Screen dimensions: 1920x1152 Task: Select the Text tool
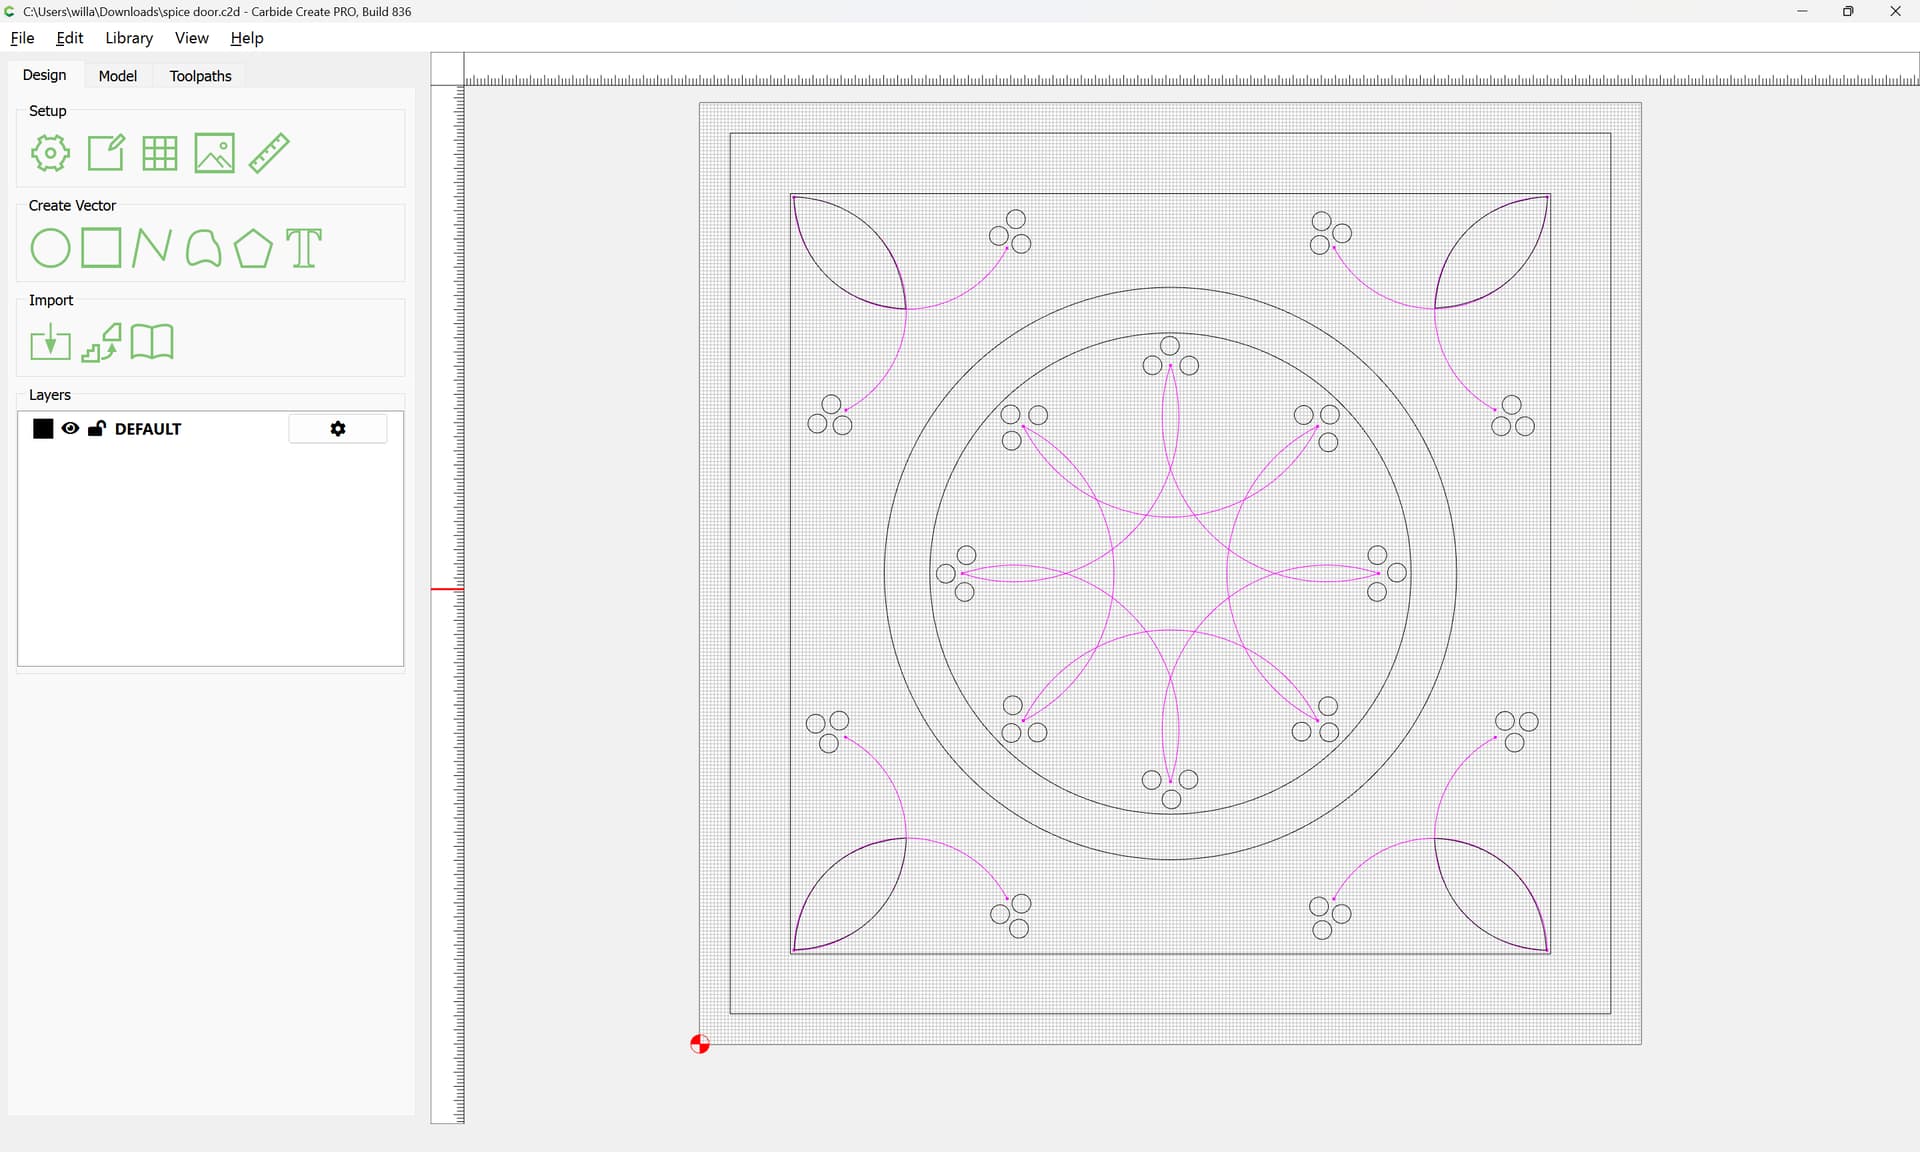[x=304, y=248]
